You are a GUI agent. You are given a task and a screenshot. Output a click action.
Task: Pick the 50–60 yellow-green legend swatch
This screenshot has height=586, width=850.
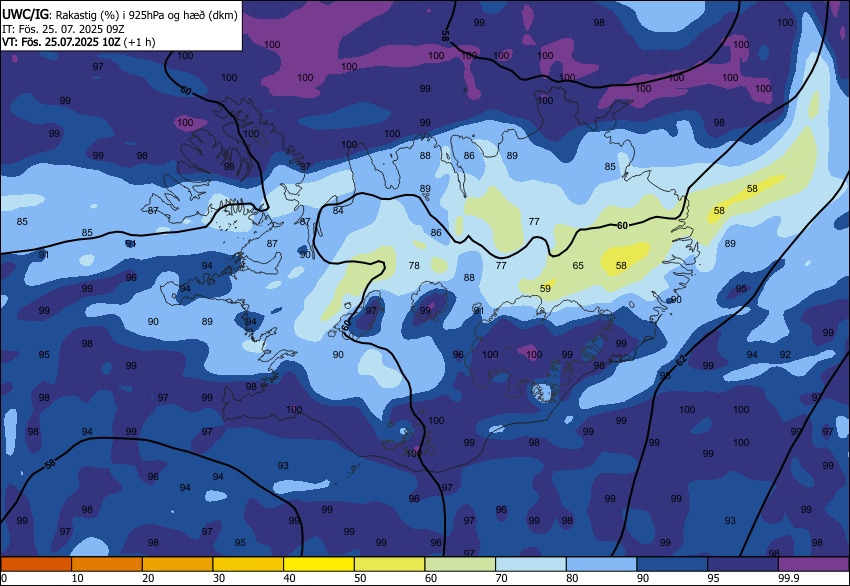[x=390, y=564]
